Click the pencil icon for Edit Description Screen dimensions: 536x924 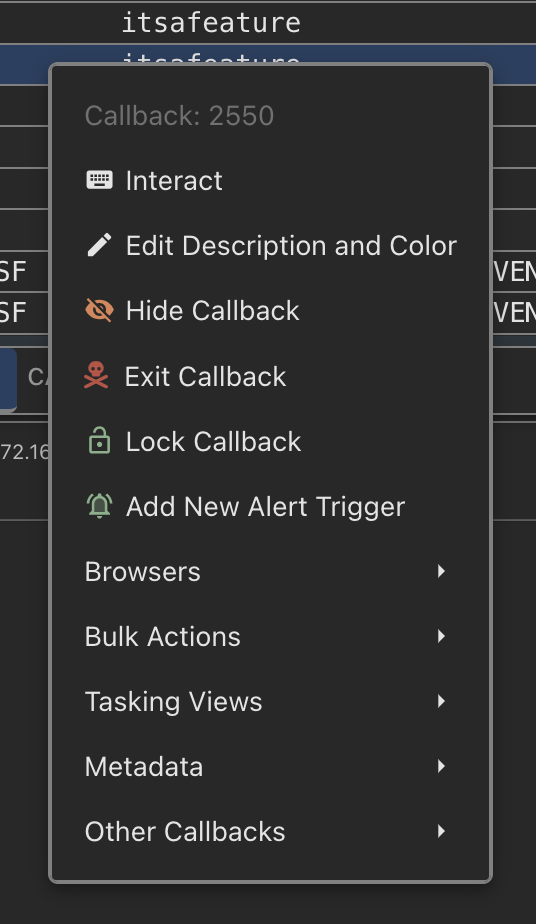[x=100, y=245]
